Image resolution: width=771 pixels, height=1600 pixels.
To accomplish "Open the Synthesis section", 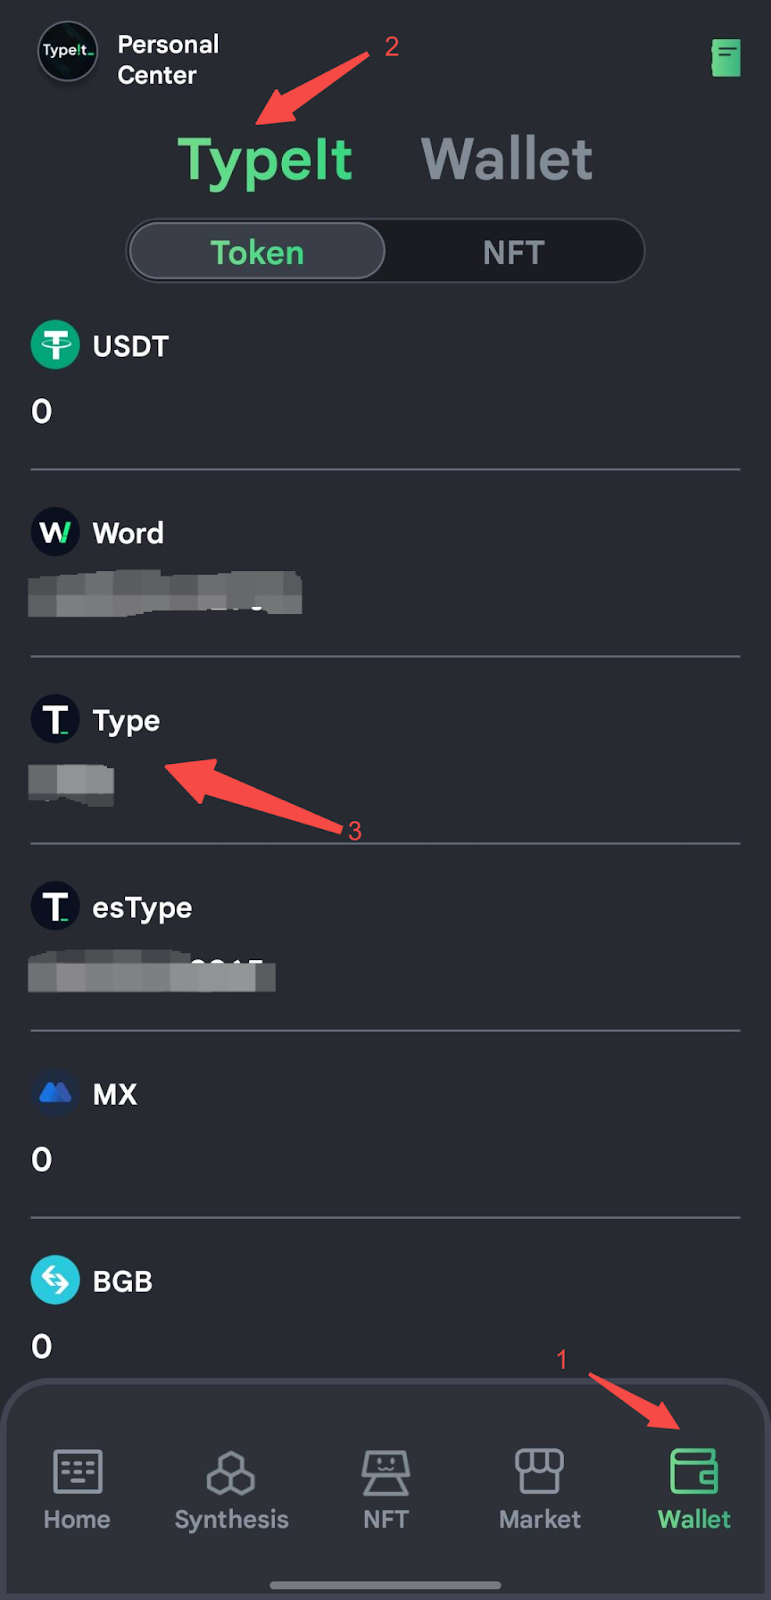I will point(231,1488).
